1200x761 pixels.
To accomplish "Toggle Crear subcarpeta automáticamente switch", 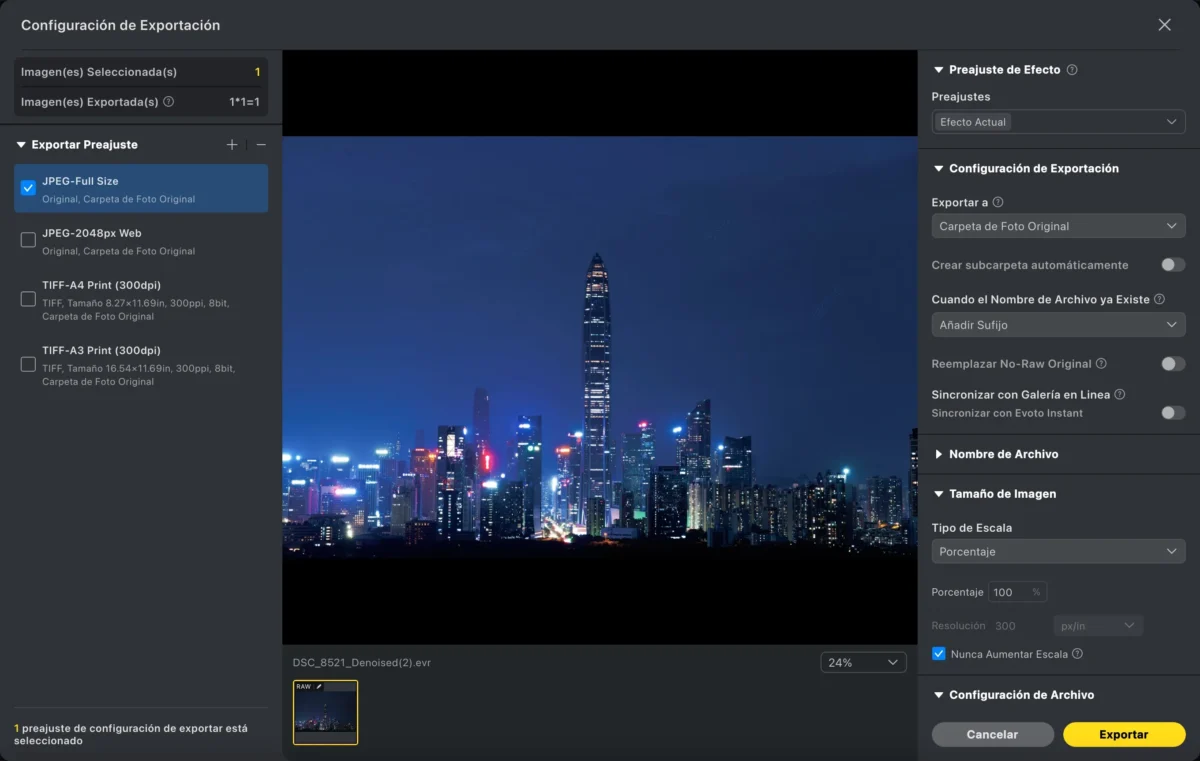I will [x=1172, y=265].
